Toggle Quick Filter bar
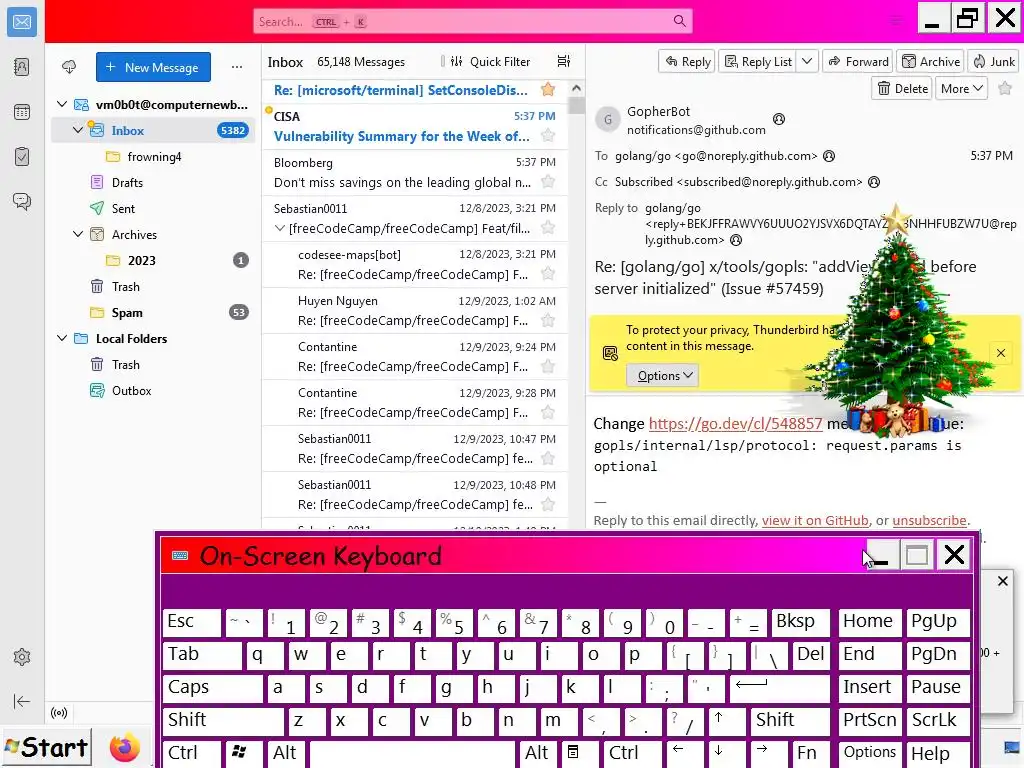This screenshot has height=768, width=1024. (492, 61)
